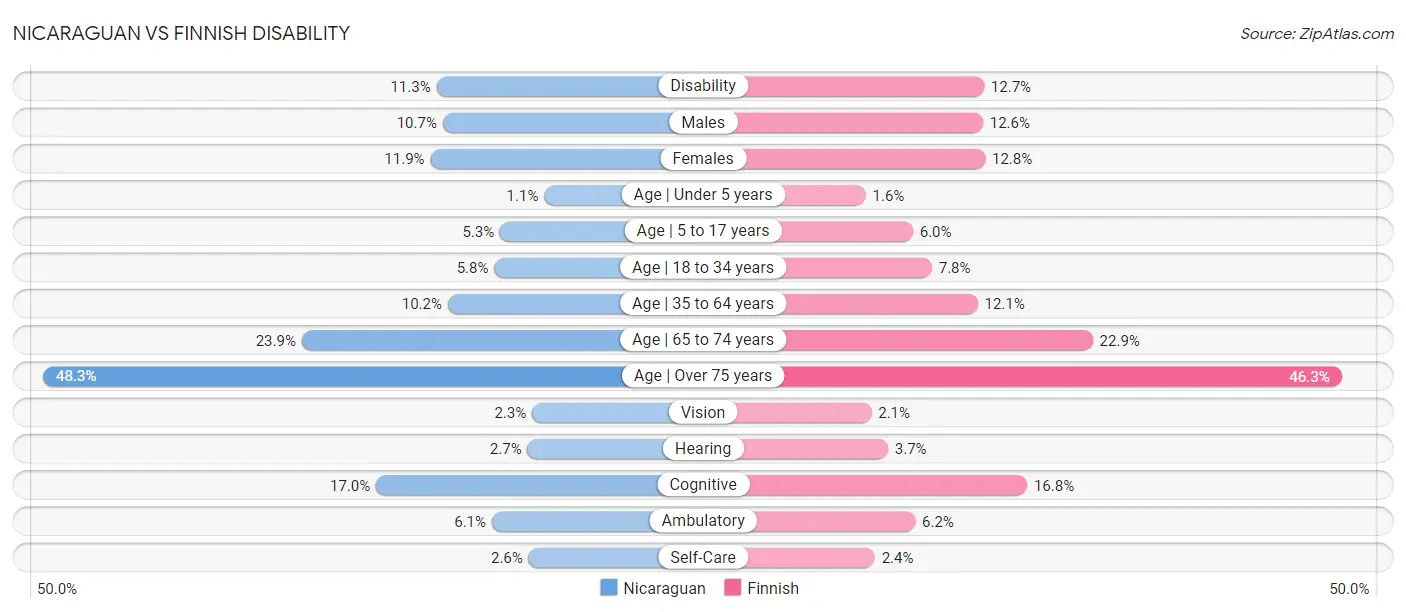Click the Ambulatory category label
This screenshot has height=612, width=1406.
(x=703, y=520)
